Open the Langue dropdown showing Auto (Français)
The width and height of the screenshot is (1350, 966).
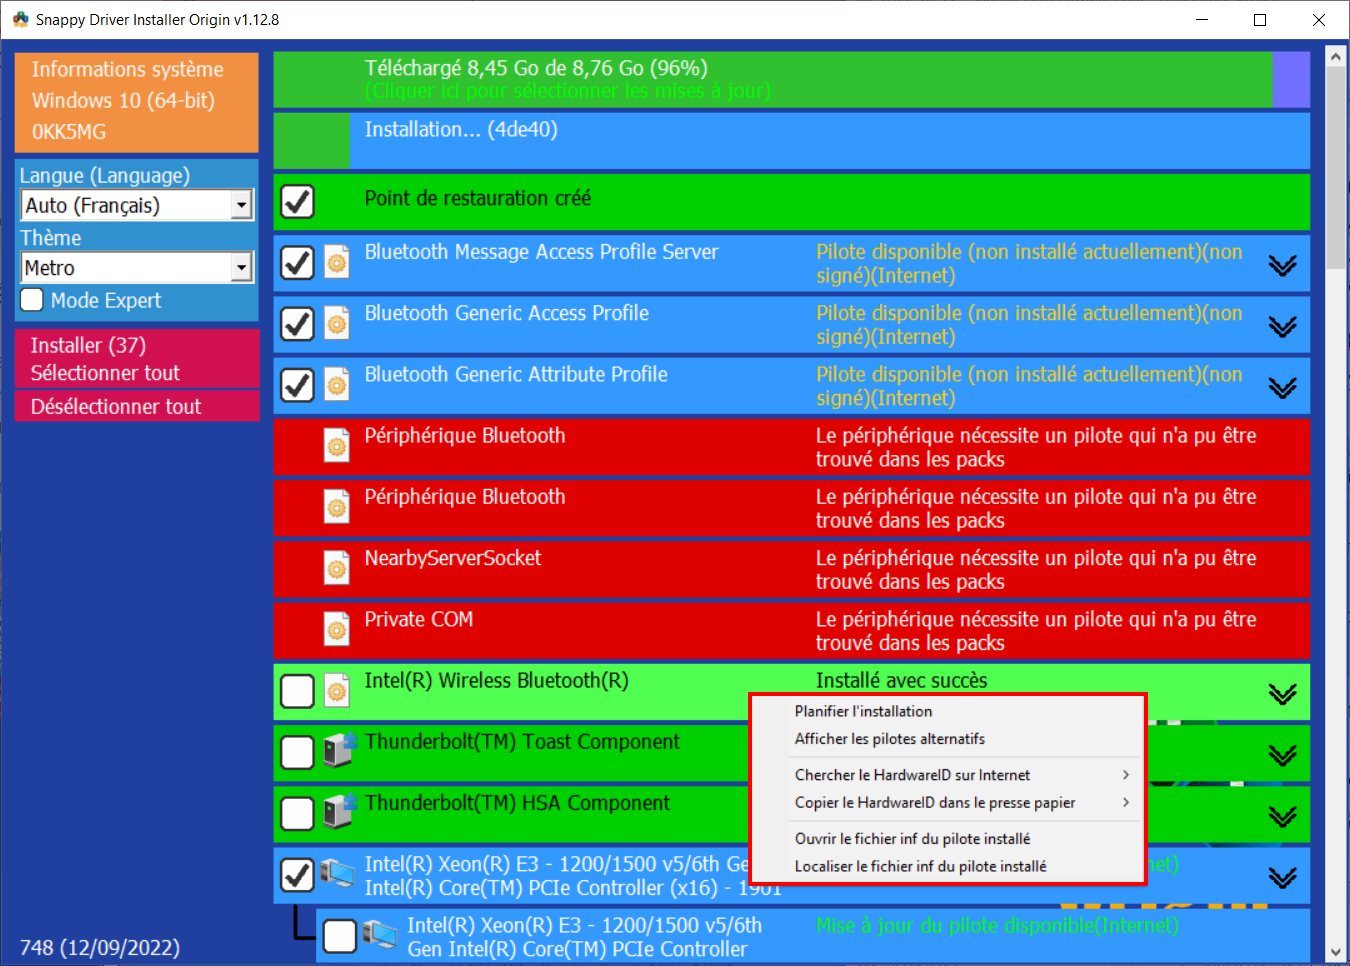pos(136,205)
